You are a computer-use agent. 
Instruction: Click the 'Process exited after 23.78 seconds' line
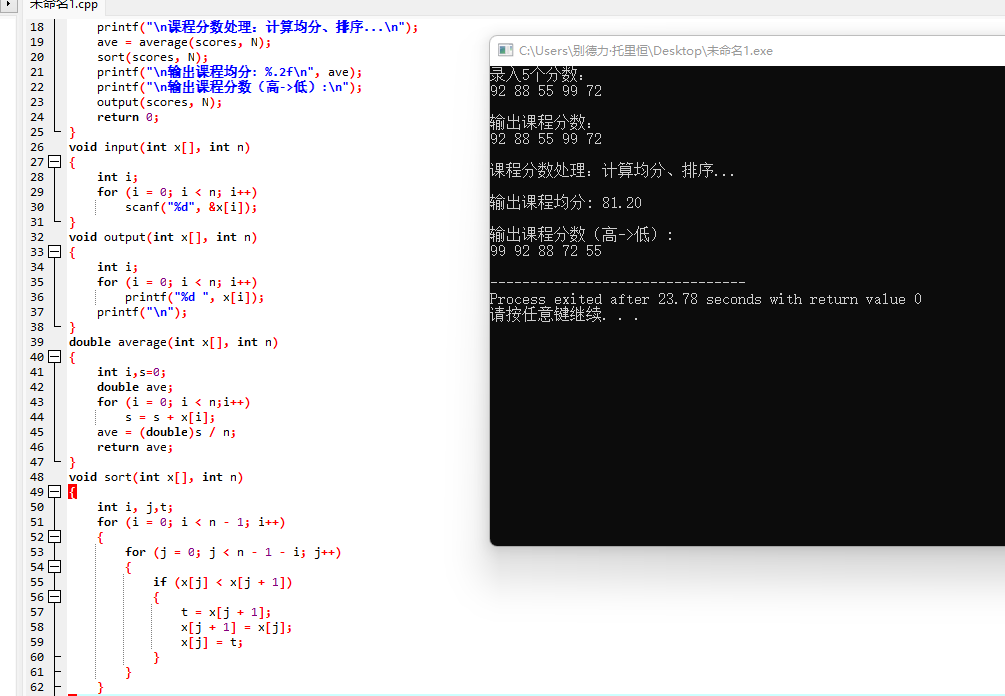click(x=706, y=299)
